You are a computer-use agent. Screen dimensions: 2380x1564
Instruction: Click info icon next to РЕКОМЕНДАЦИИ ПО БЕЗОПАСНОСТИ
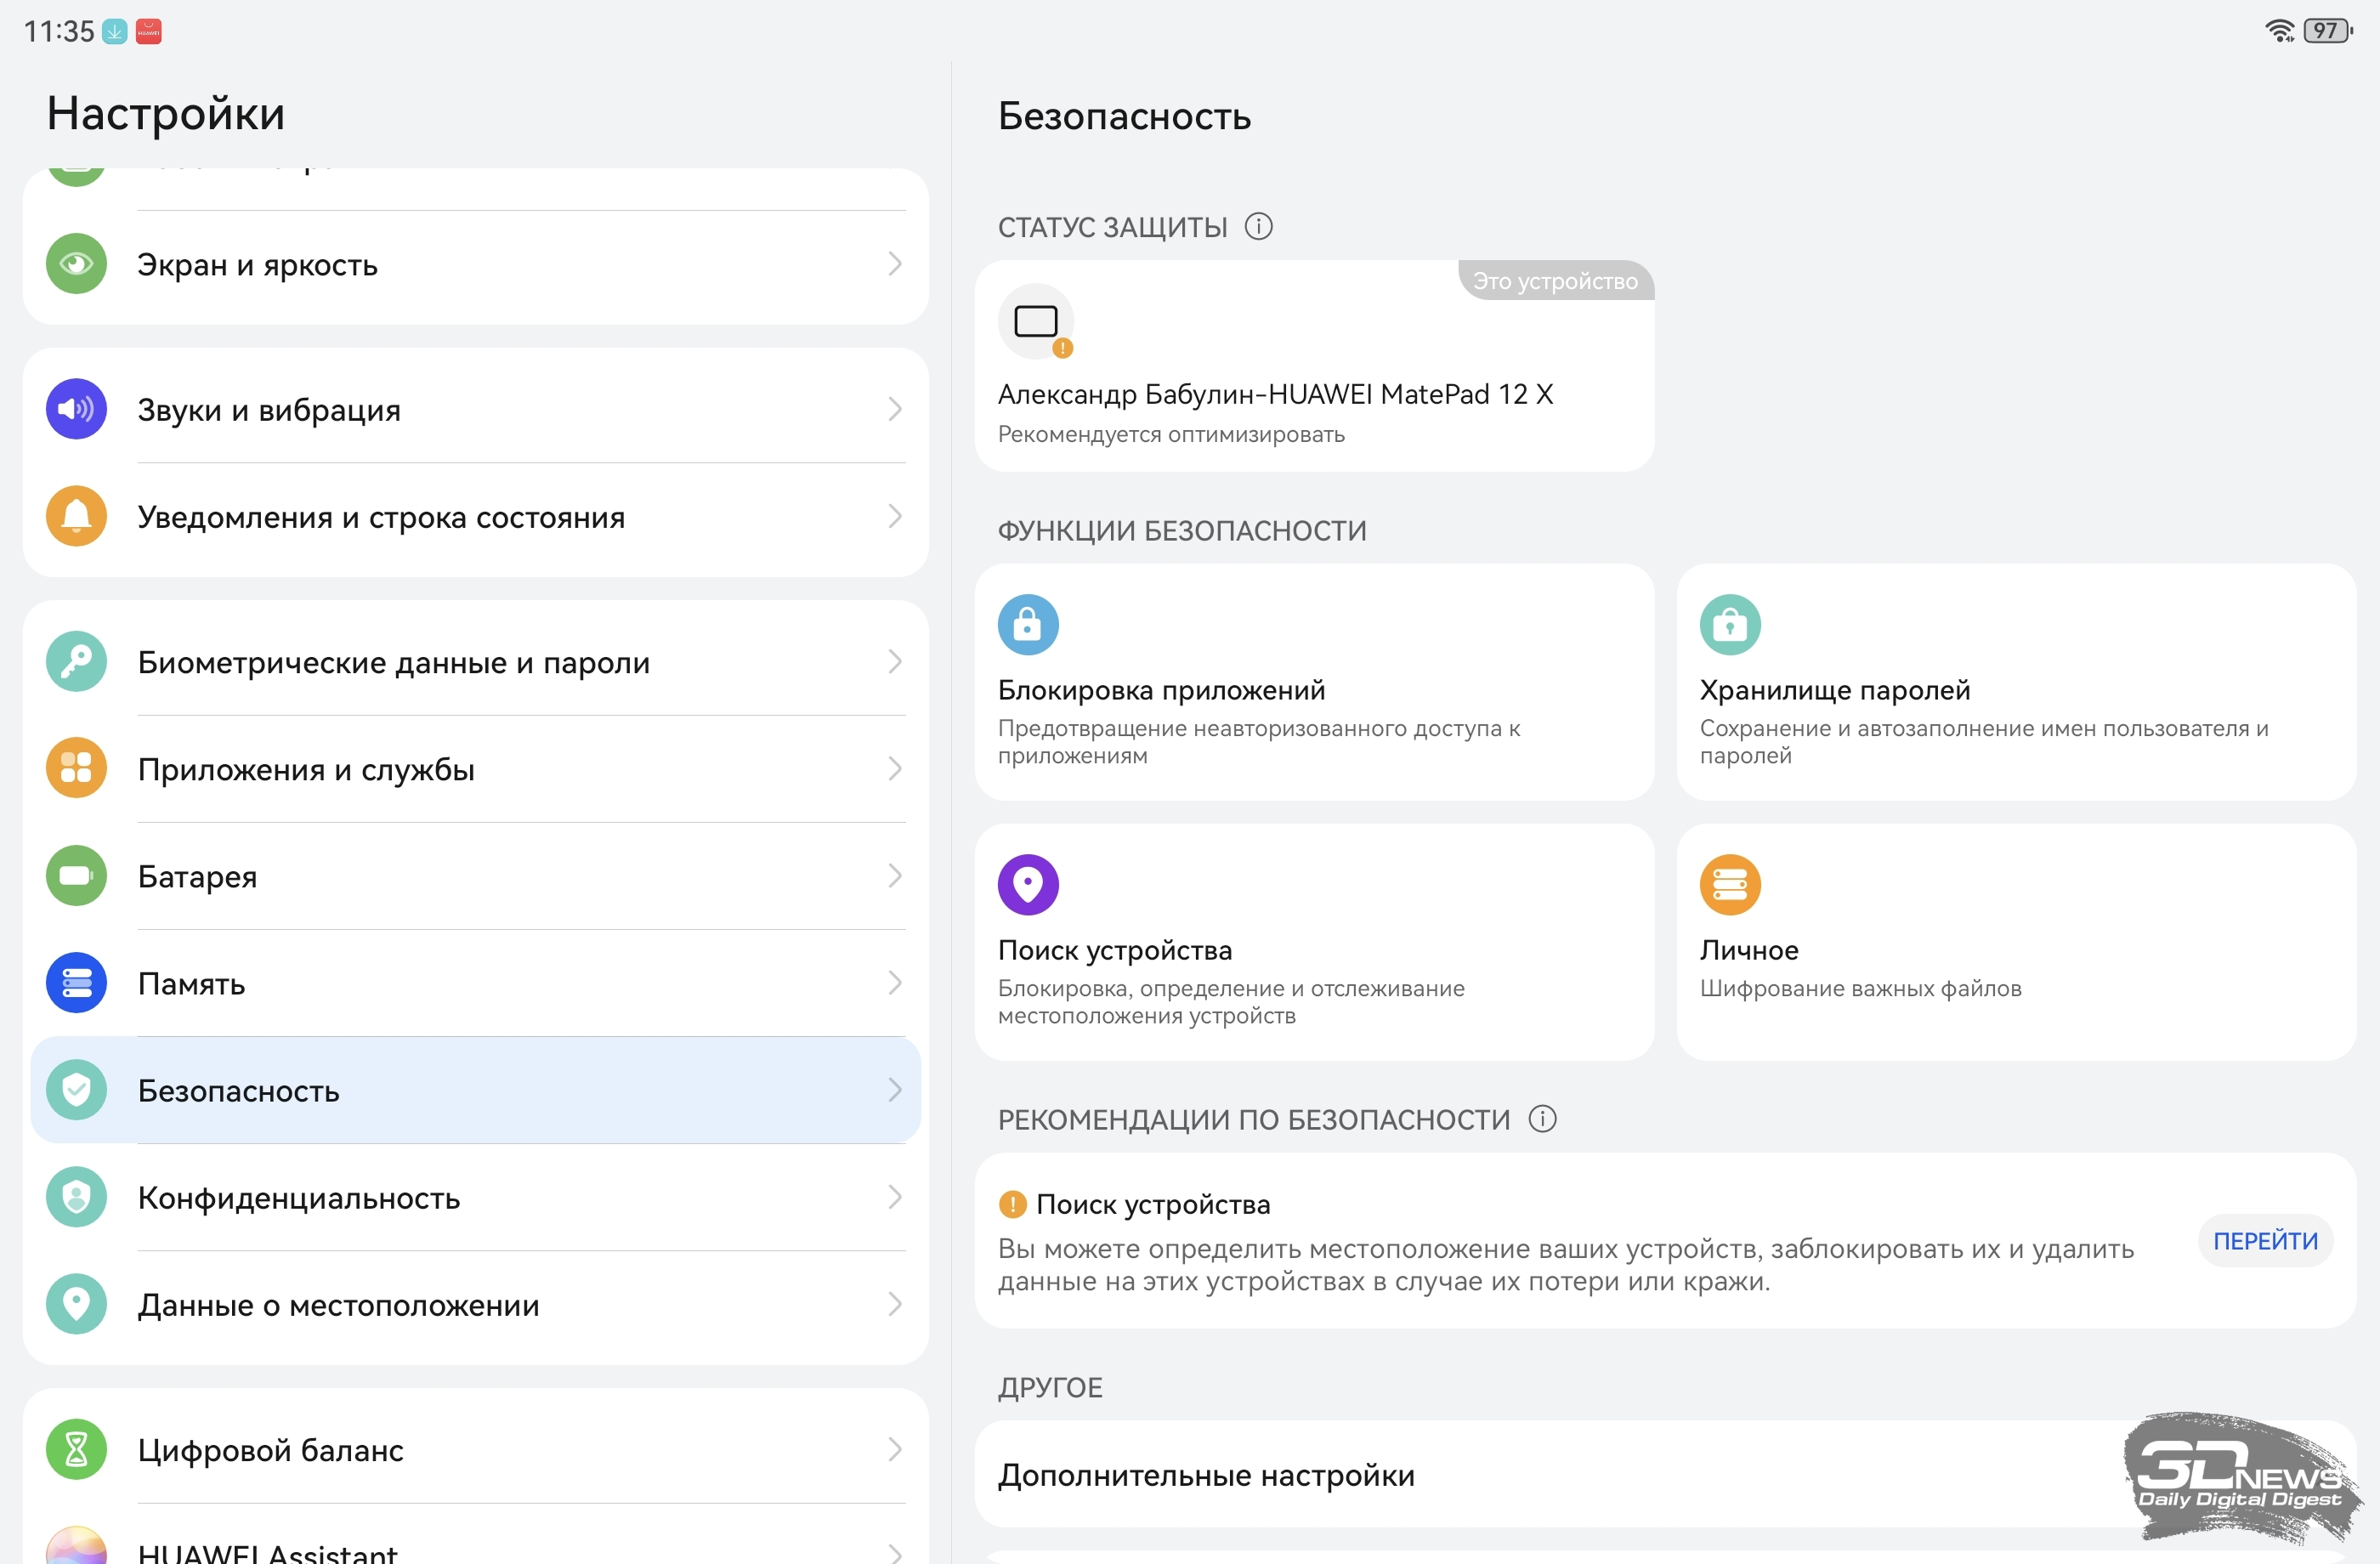(x=1542, y=1119)
